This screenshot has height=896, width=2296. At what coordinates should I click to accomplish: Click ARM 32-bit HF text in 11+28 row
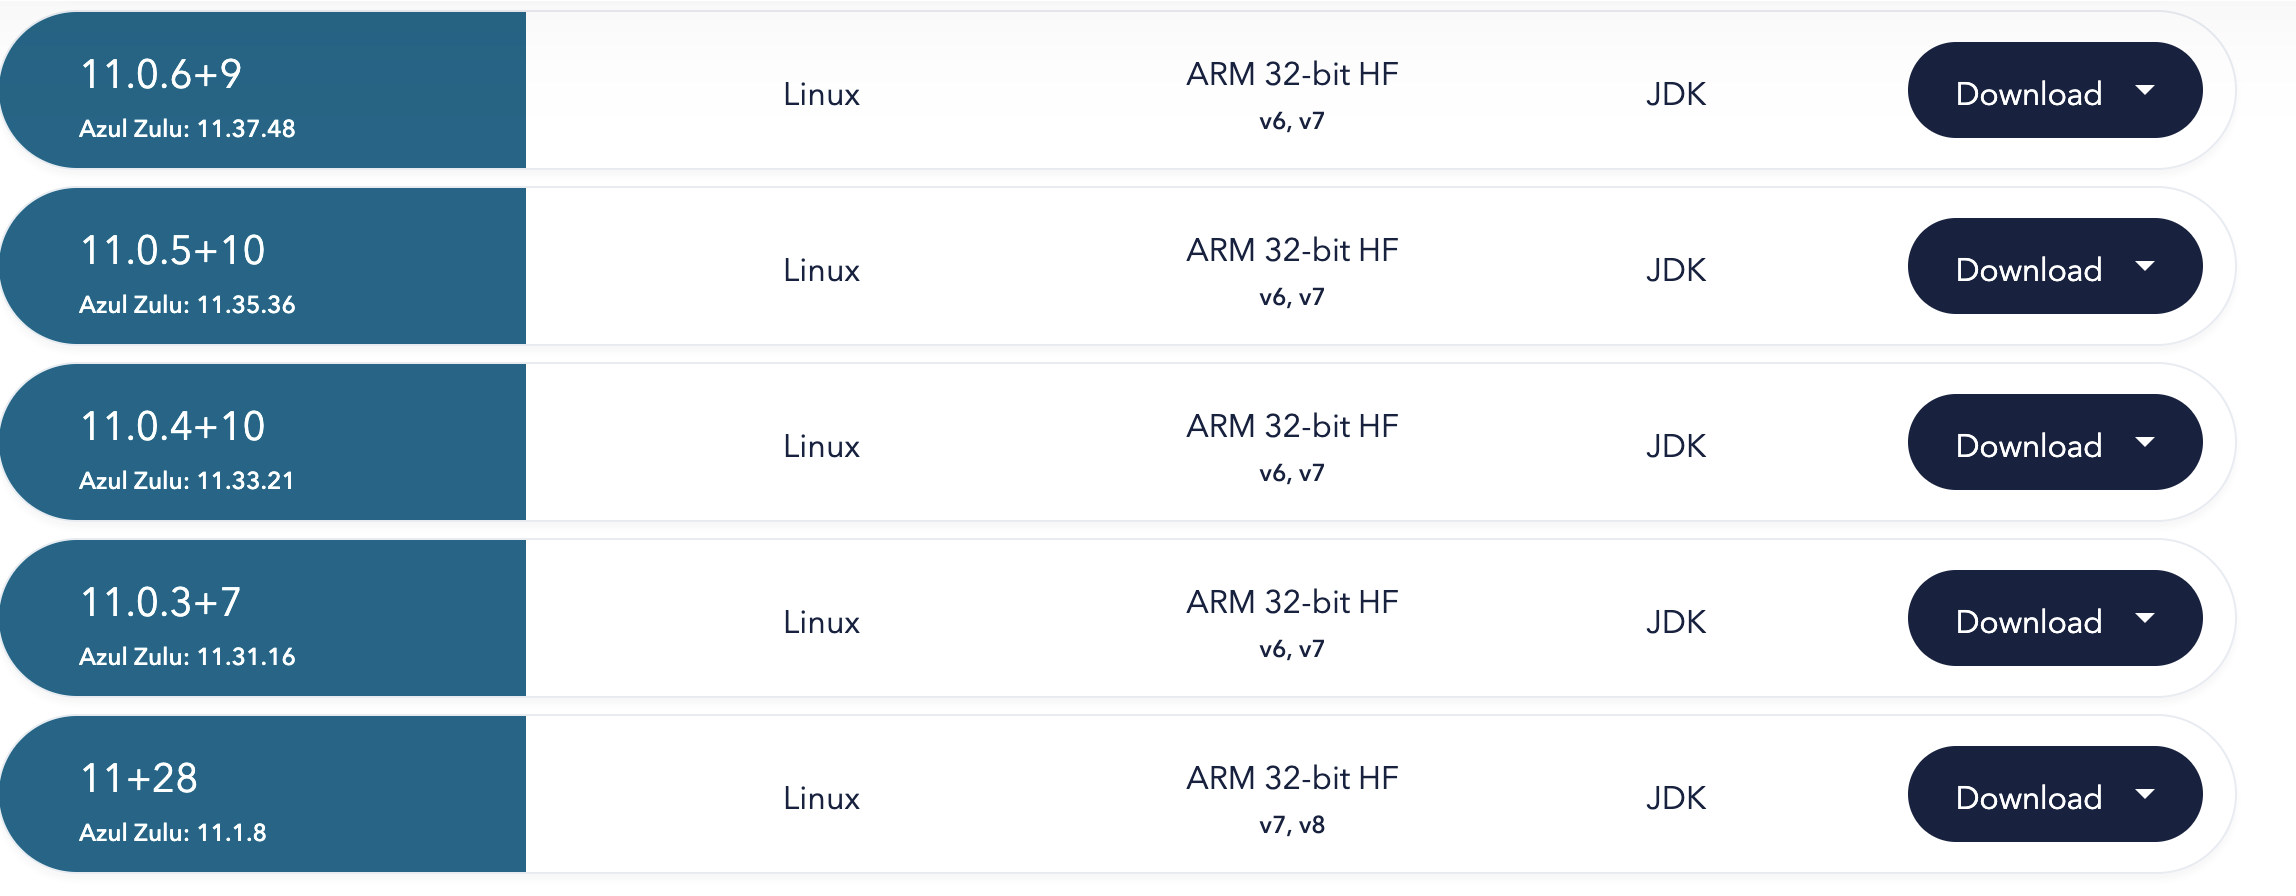(1292, 778)
